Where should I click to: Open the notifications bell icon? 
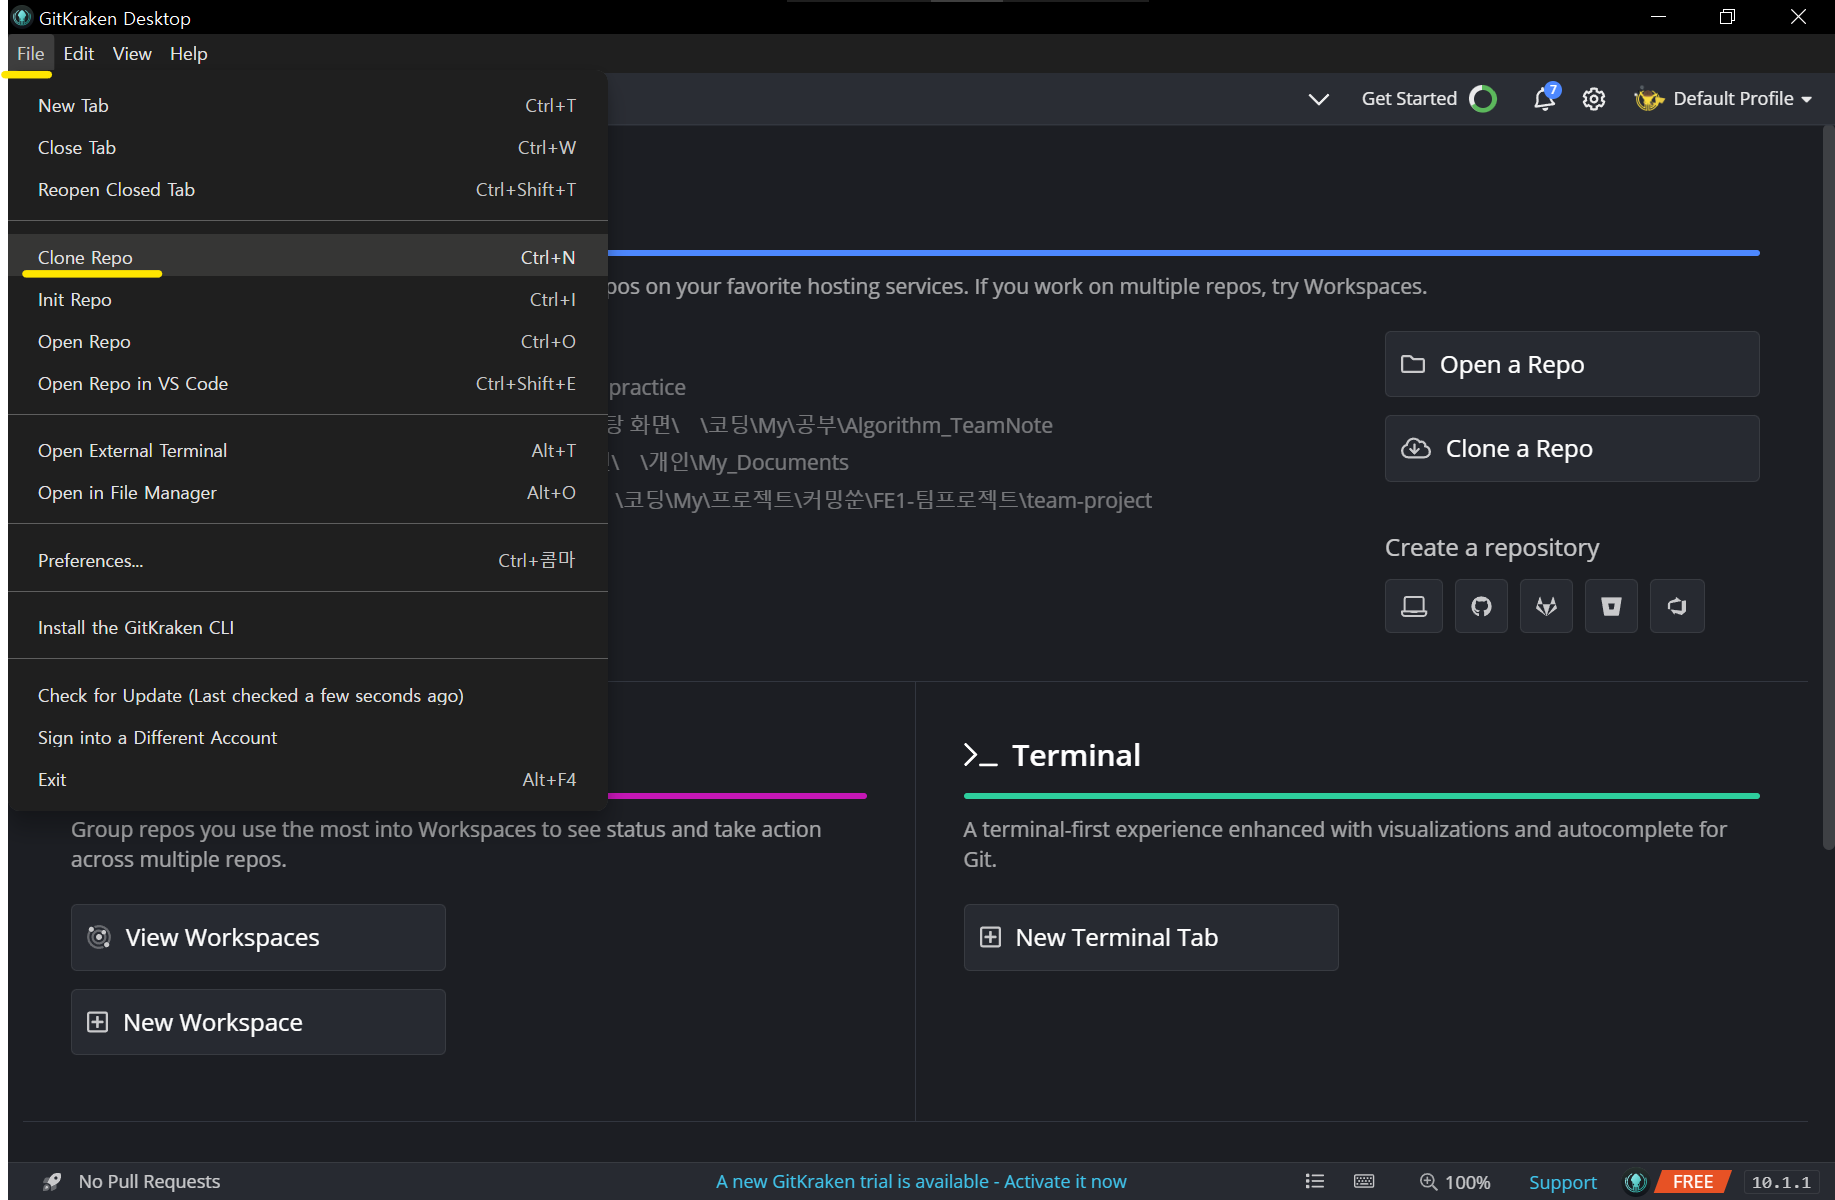(x=1544, y=98)
